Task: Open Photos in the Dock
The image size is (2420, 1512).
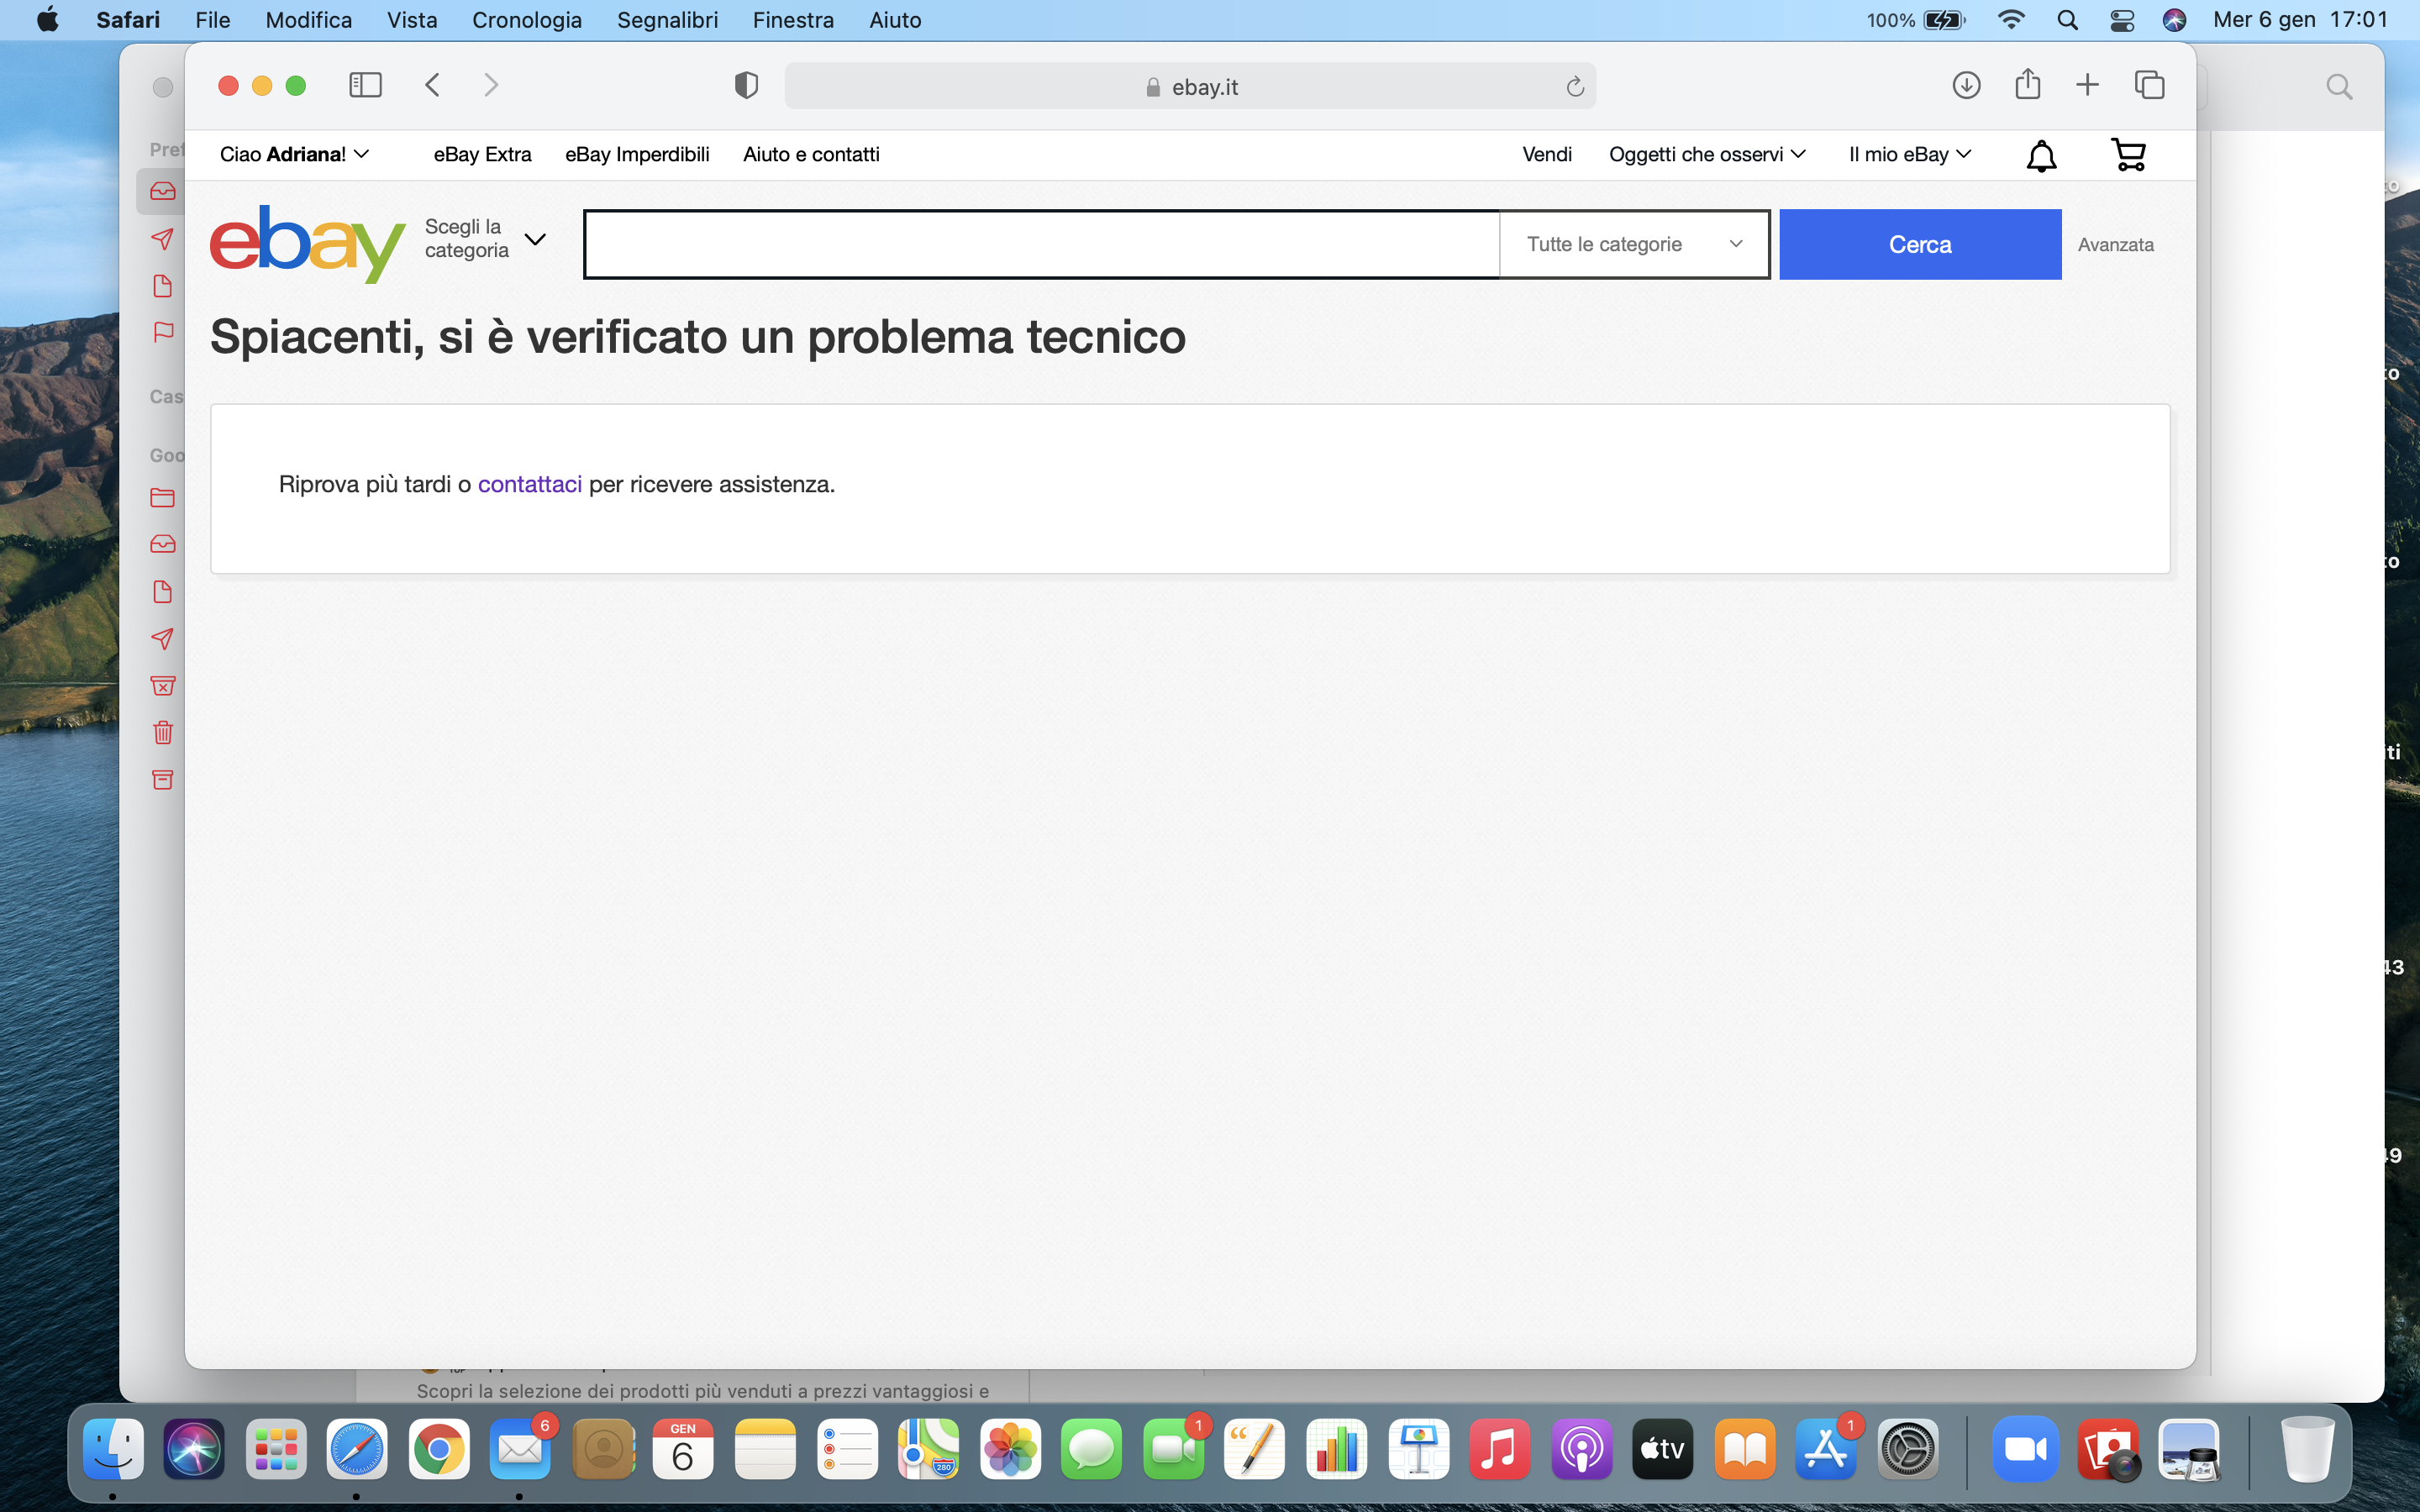Action: pyautogui.click(x=1010, y=1449)
